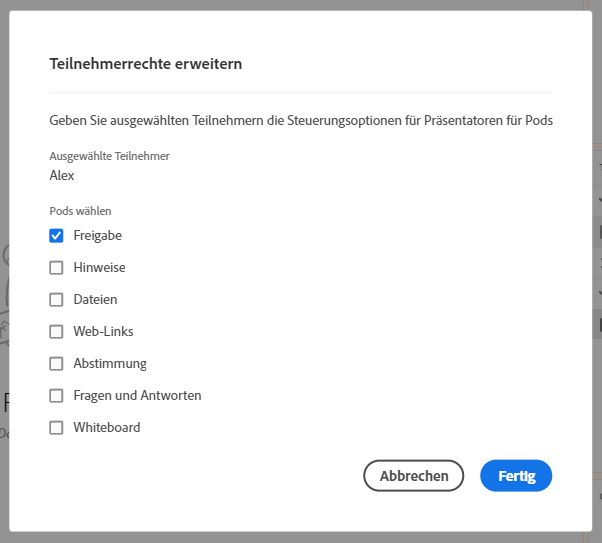Check the Web-Links checkbox
Viewport: 602px width, 543px height.
pyautogui.click(x=57, y=332)
